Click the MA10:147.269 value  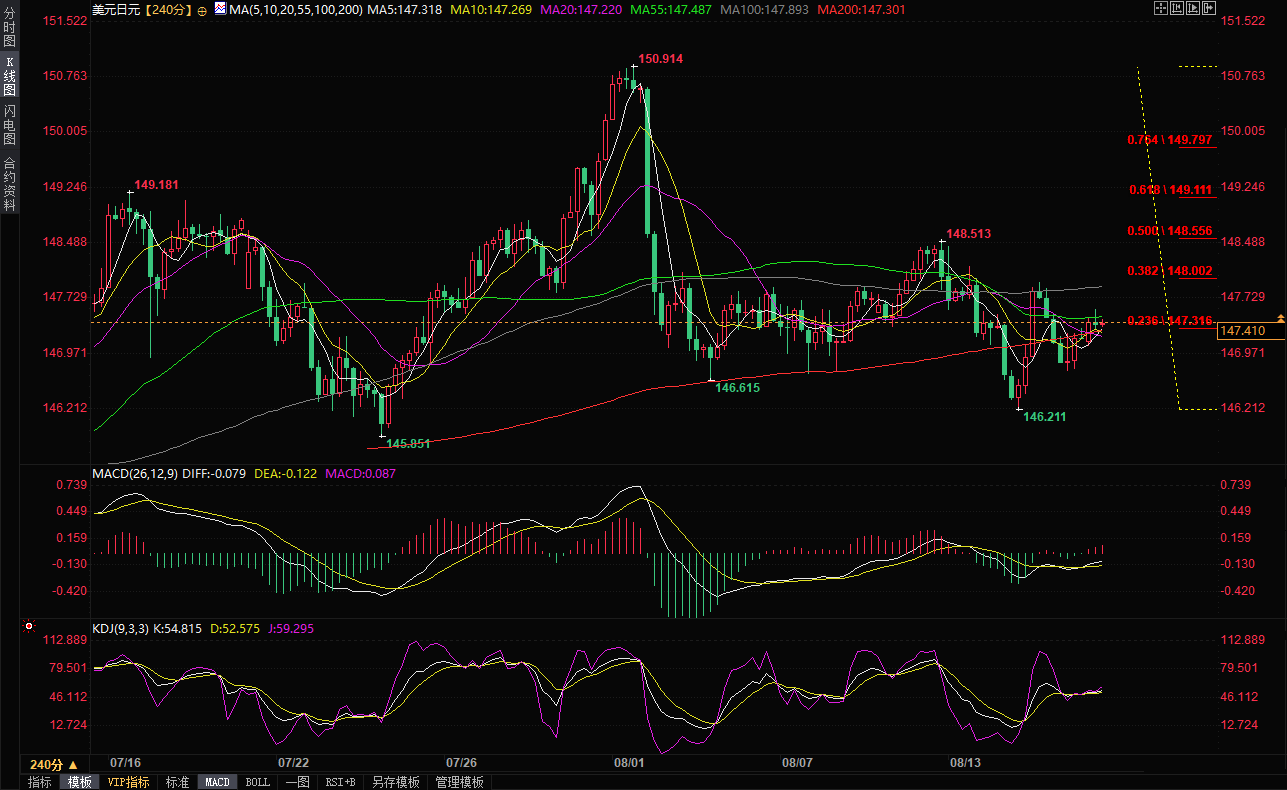coord(492,10)
